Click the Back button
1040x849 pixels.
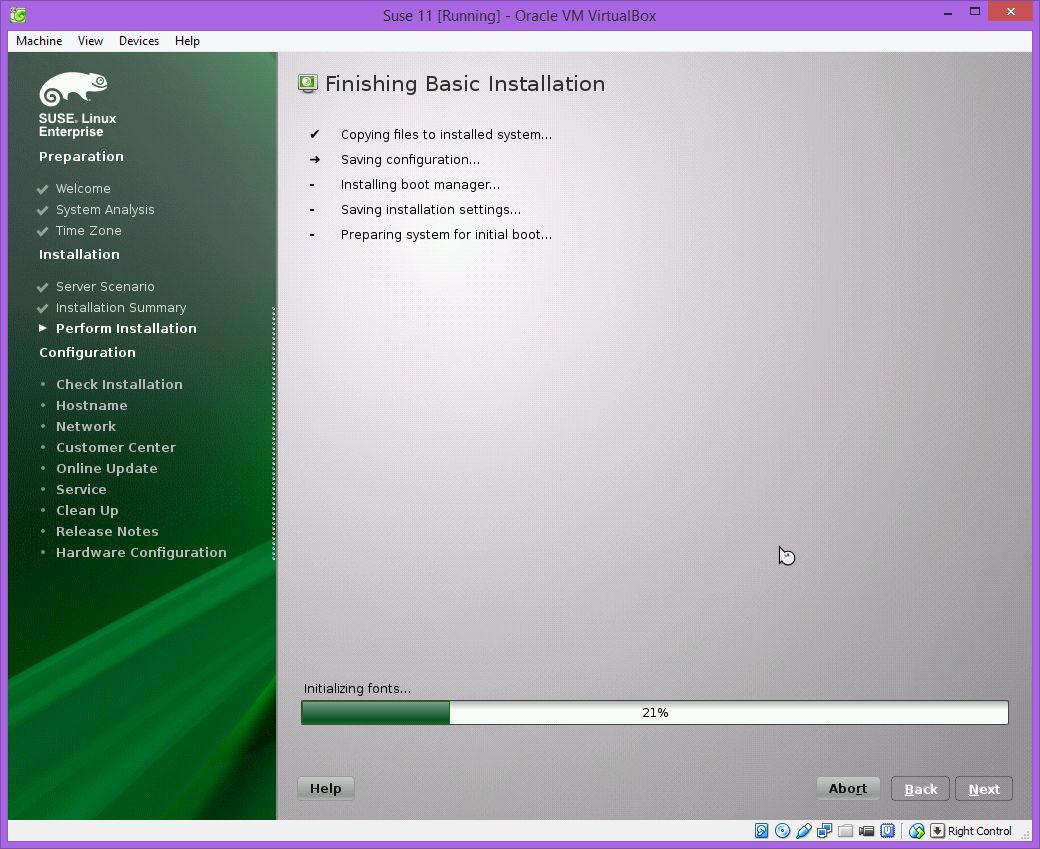pos(921,789)
